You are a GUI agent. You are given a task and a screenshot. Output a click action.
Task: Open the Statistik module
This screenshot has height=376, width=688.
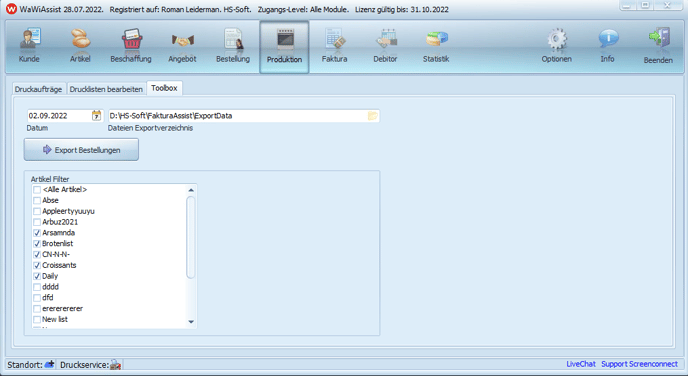point(436,46)
